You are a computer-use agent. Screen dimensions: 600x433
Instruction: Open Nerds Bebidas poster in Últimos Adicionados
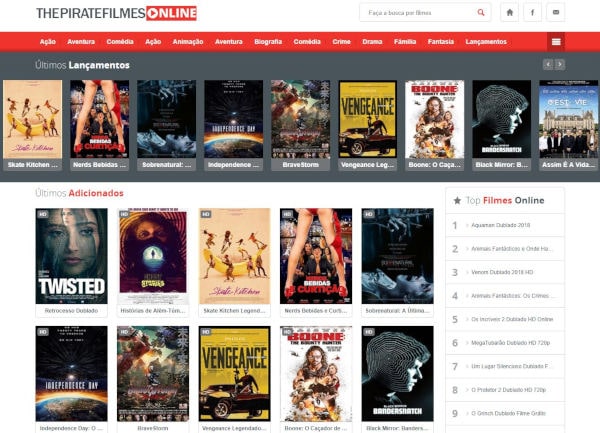[316, 256]
